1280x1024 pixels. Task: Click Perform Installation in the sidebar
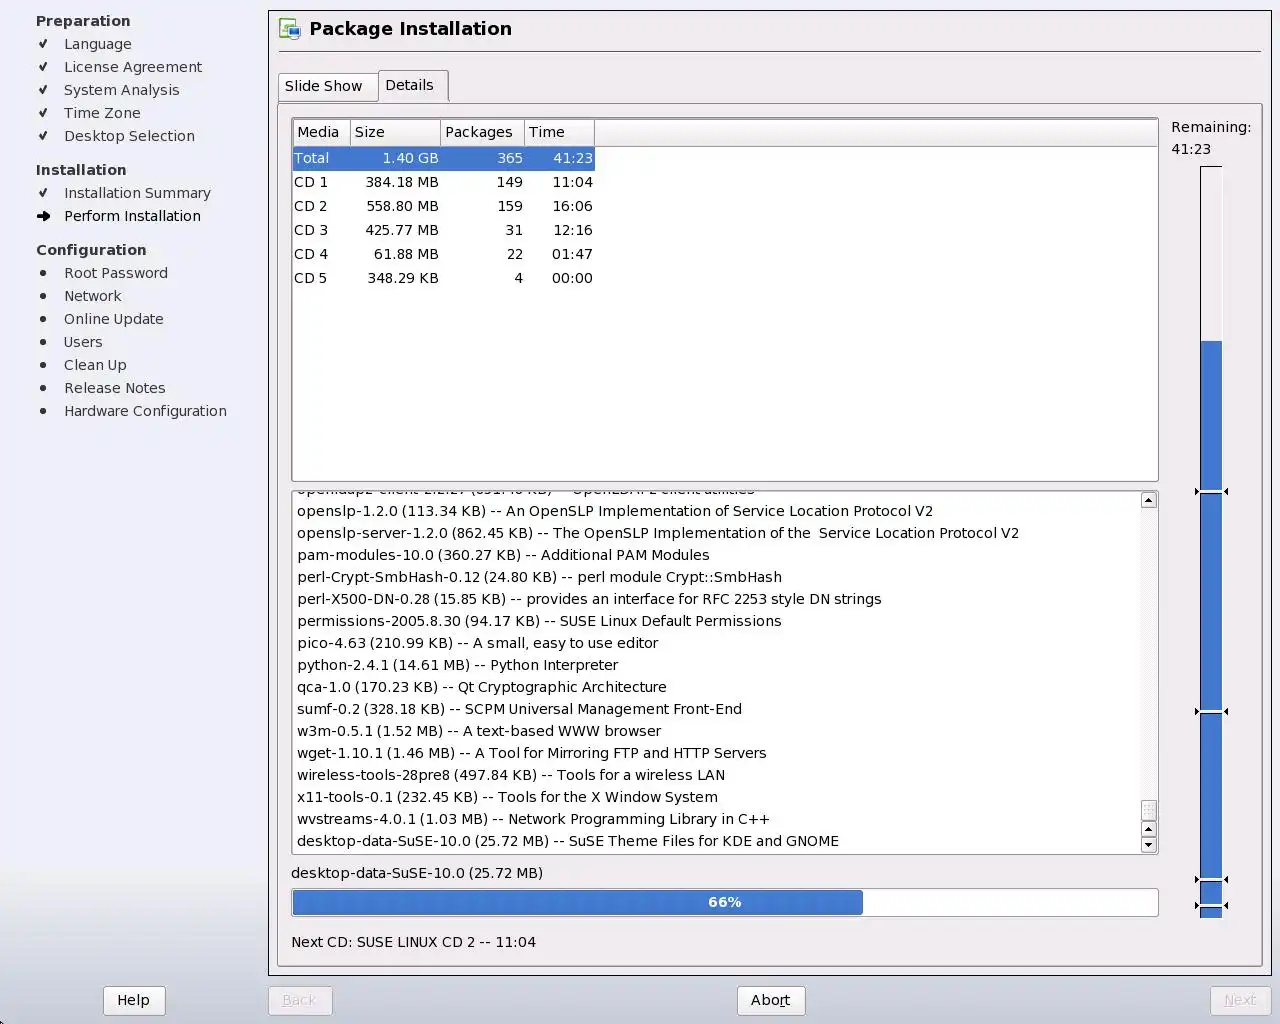click(132, 216)
